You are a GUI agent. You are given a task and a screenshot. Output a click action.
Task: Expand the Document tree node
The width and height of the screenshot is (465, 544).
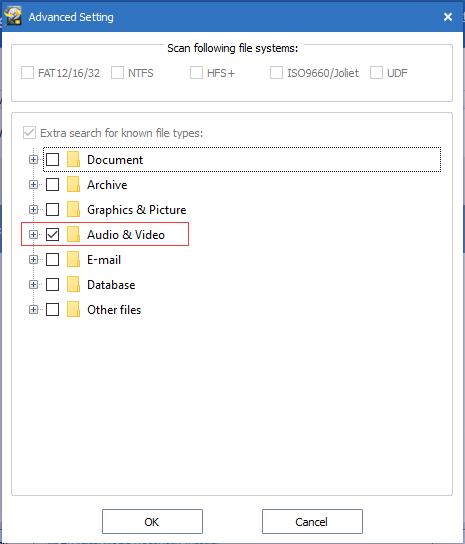pos(33,160)
